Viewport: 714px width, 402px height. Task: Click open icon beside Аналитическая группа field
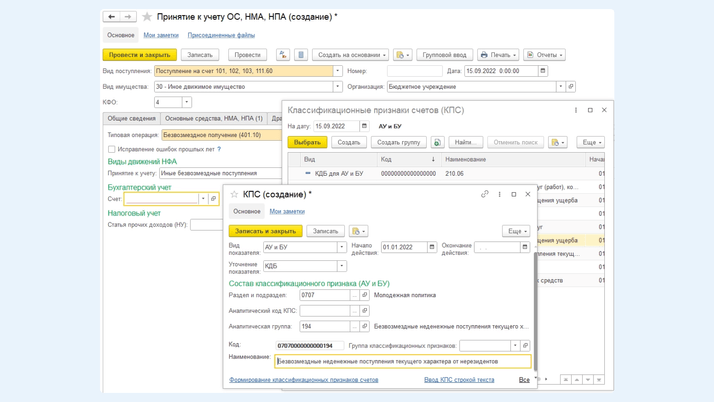[x=365, y=326]
